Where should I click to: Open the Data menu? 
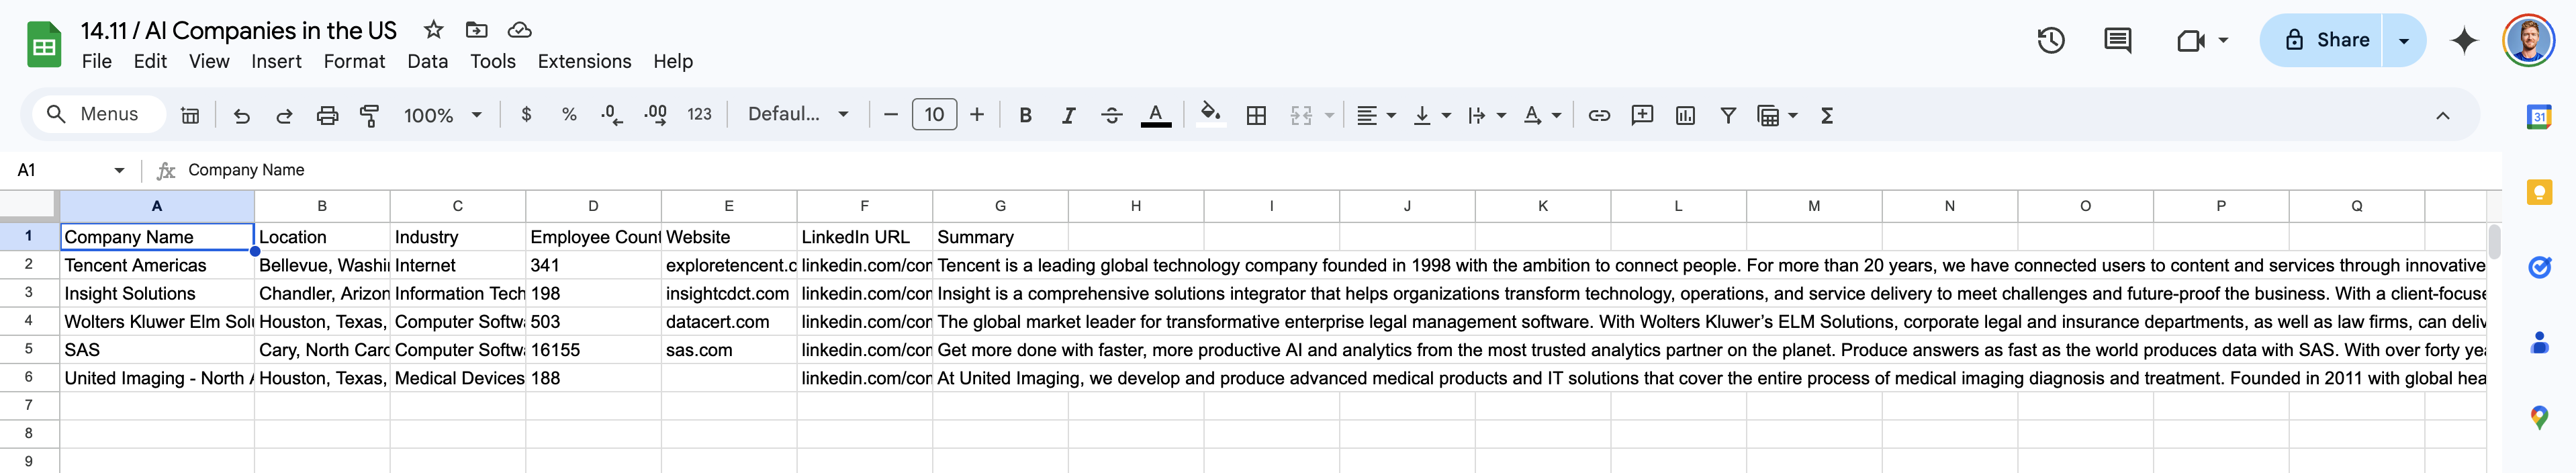427,61
